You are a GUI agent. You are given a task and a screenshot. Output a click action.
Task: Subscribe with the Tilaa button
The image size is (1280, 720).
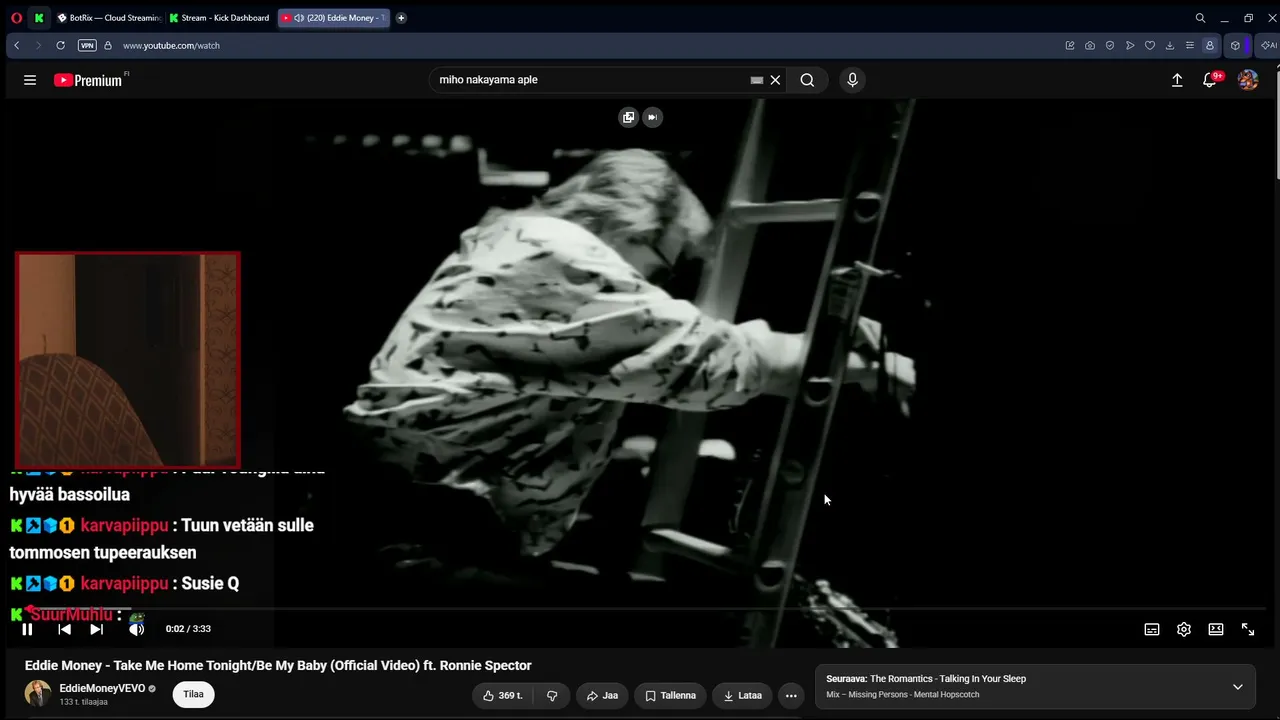(193, 694)
